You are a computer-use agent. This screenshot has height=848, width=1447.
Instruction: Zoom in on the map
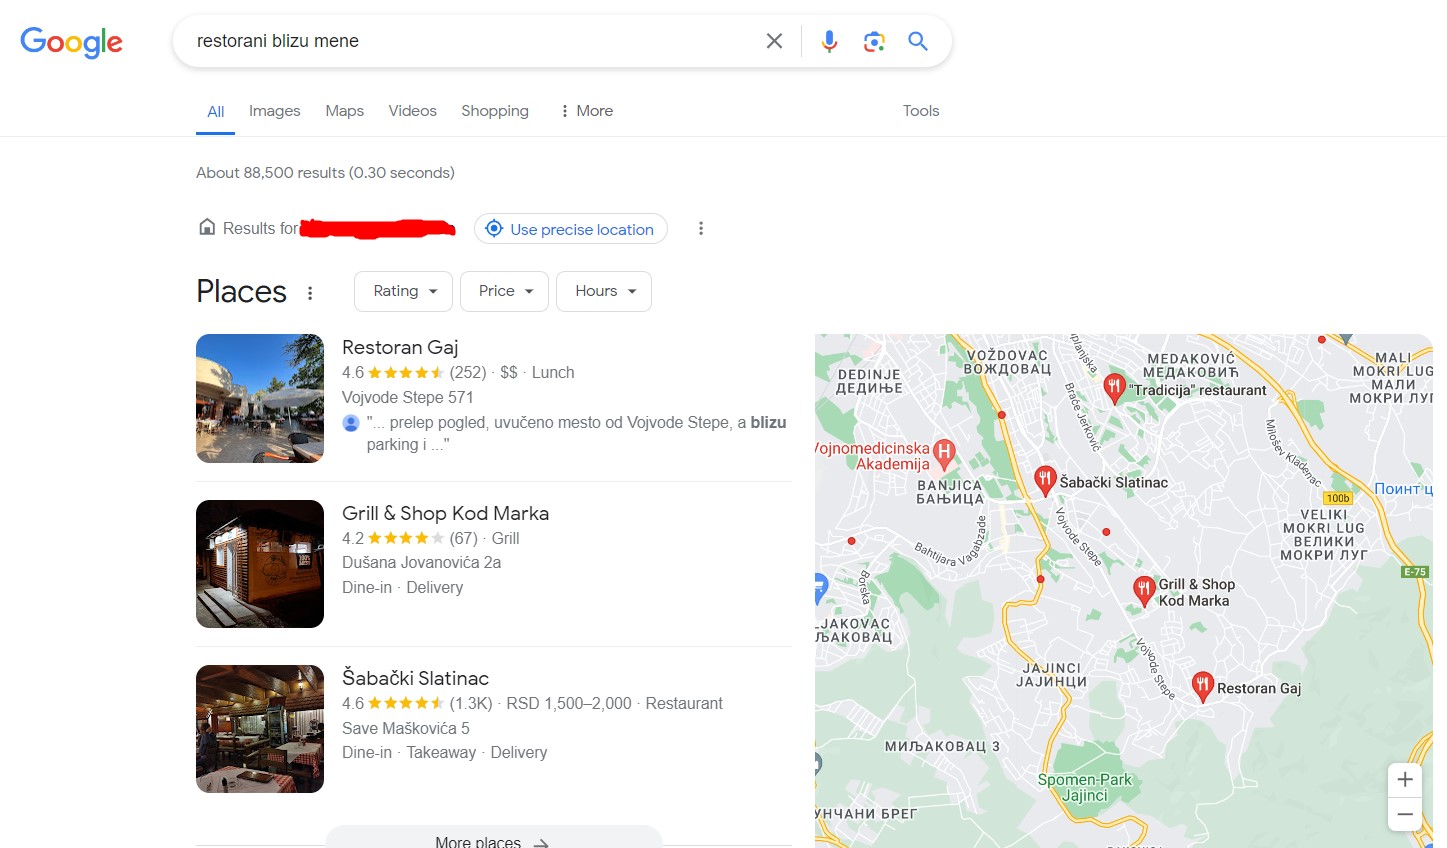tap(1405, 780)
